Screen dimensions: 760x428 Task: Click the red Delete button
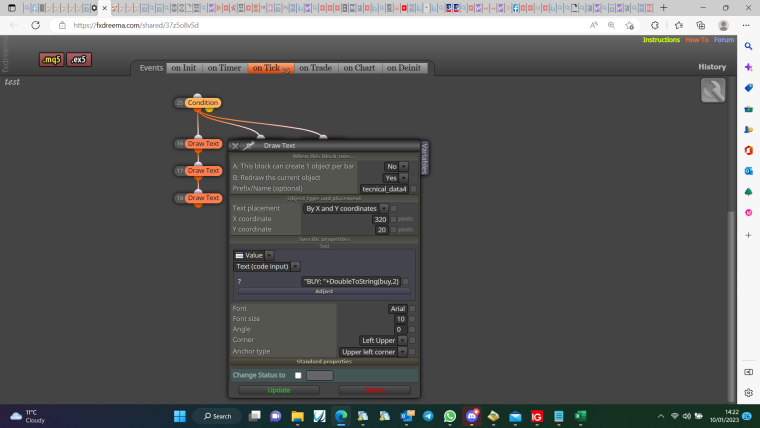[x=375, y=390]
